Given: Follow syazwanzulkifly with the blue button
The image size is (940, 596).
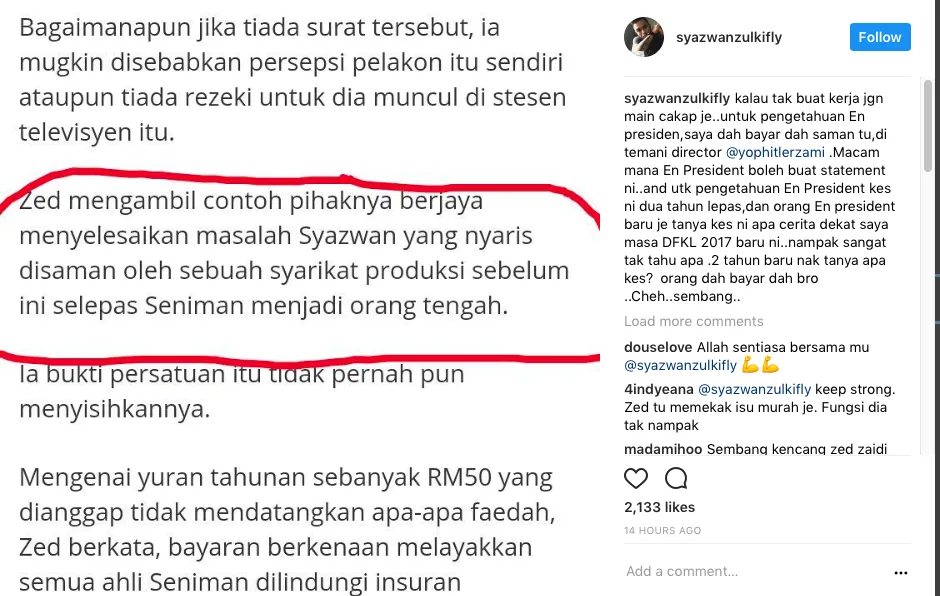Looking at the screenshot, I should tap(879, 37).
